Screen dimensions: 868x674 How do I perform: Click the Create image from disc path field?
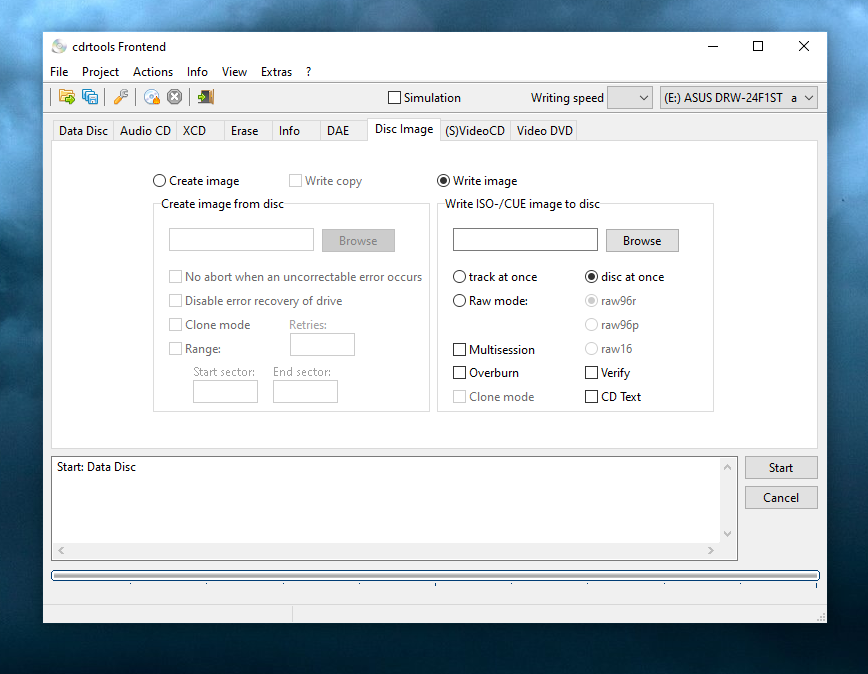[241, 240]
